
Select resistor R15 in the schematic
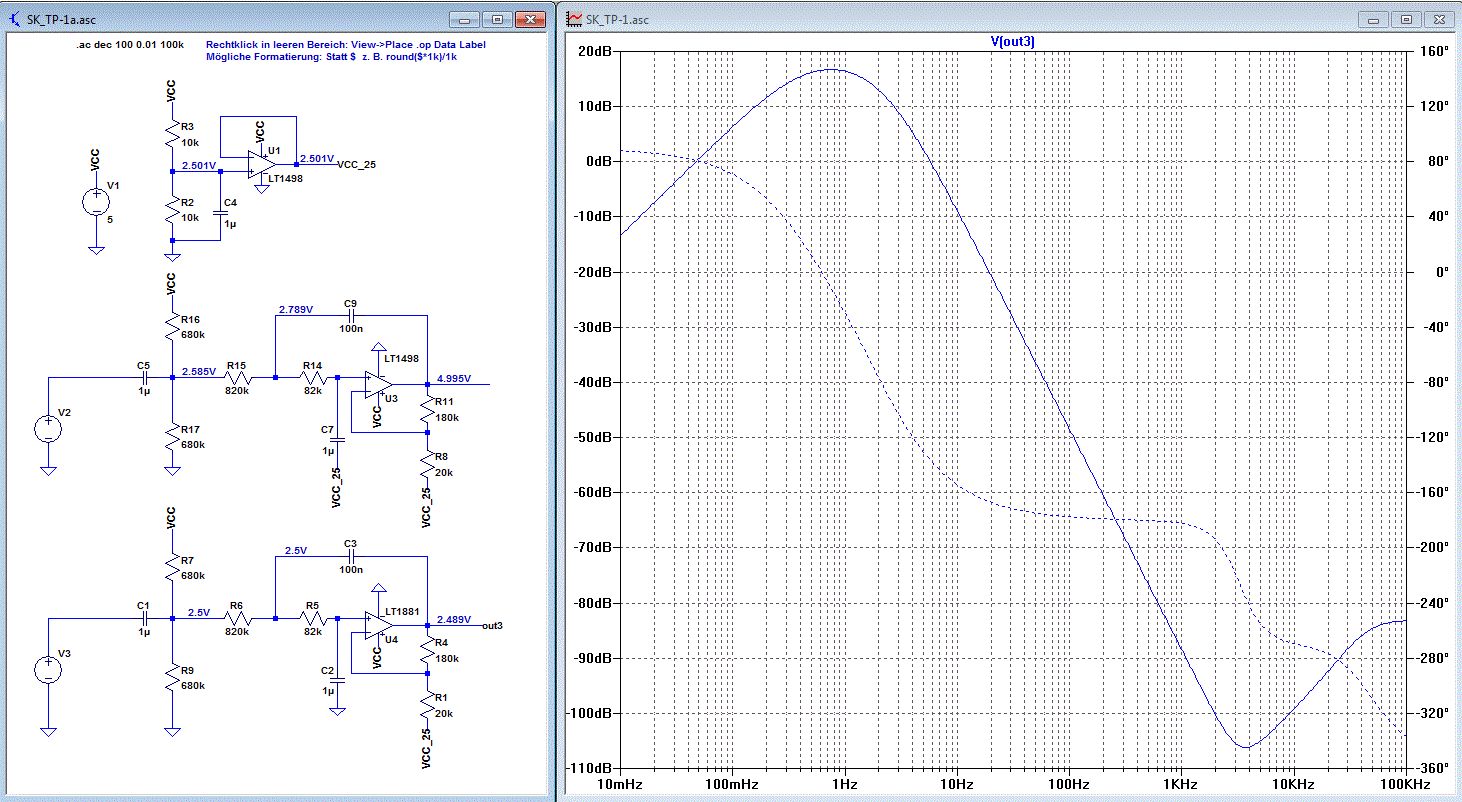tap(238, 378)
